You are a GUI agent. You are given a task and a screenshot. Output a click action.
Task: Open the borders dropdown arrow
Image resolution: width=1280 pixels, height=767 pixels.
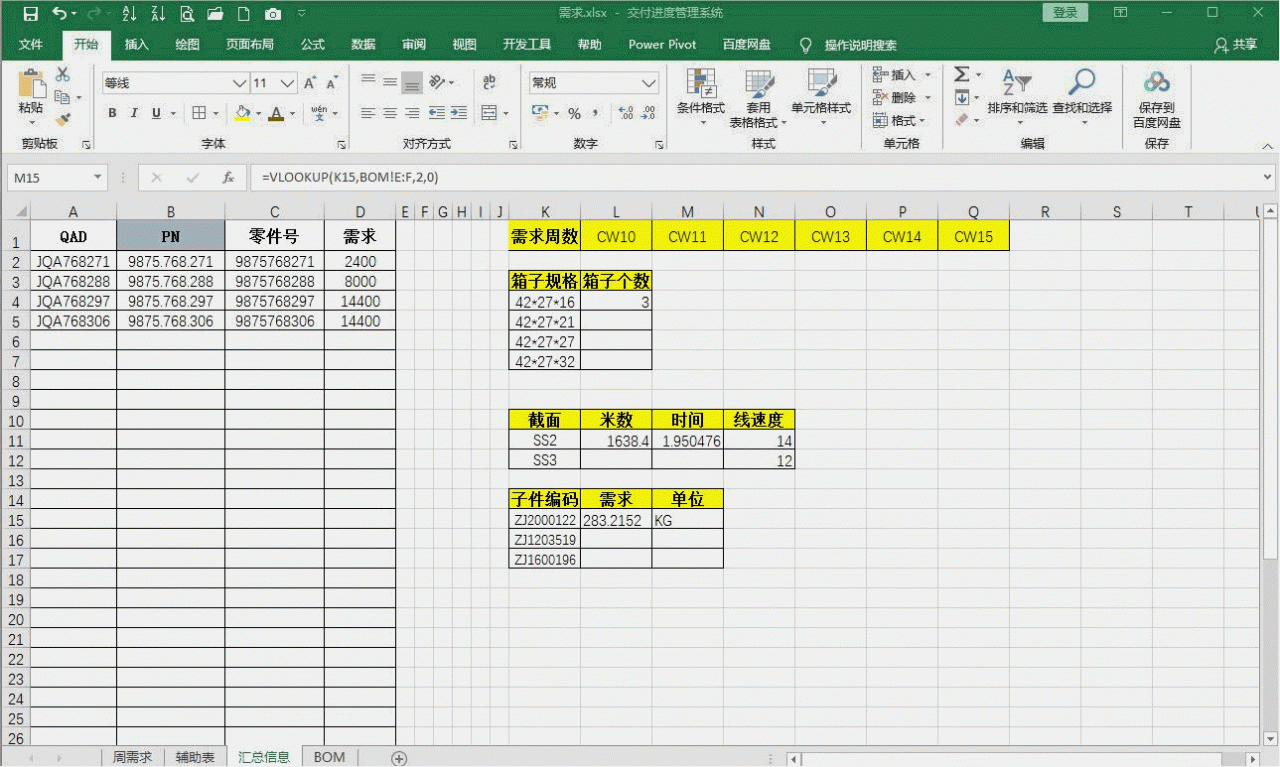click(x=216, y=113)
